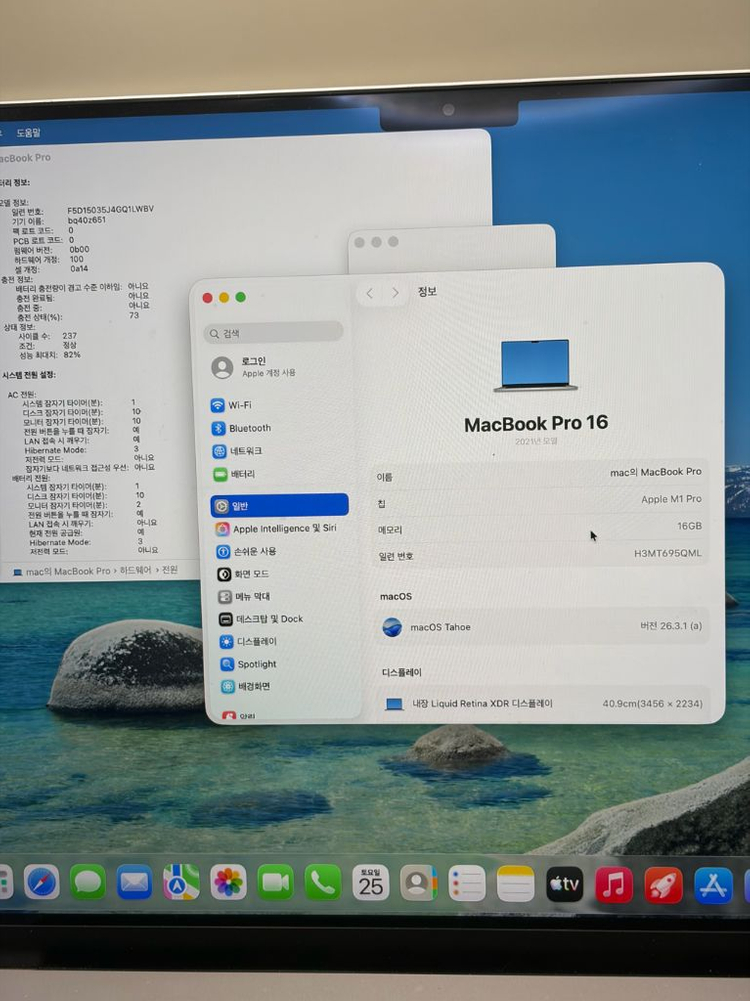Viewport: 750px width, 1001px height.
Task: Click 전원 in System Information path bar
Action: point(170,569)
